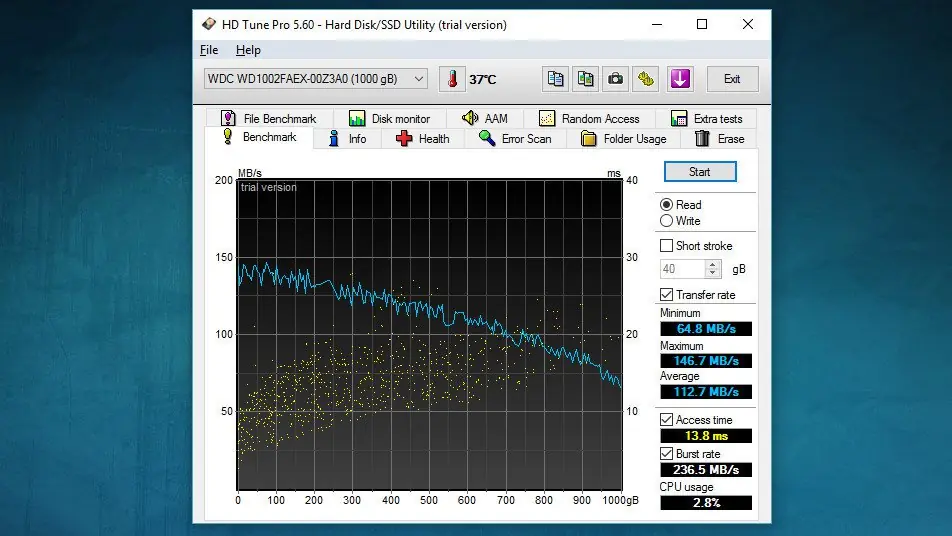The height and width of the screenshot is (536, 952).
Task: Select the Write radio button
Action: (667, 221)
